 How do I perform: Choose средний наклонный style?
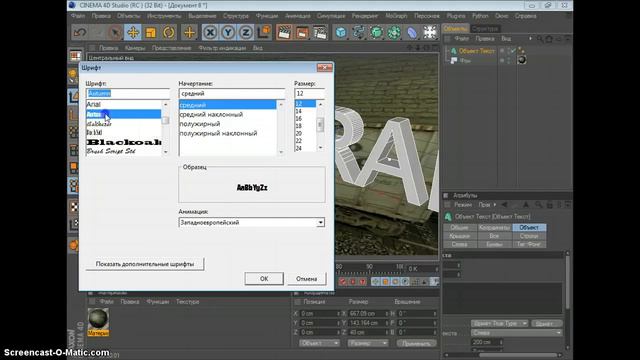point(211,114)
